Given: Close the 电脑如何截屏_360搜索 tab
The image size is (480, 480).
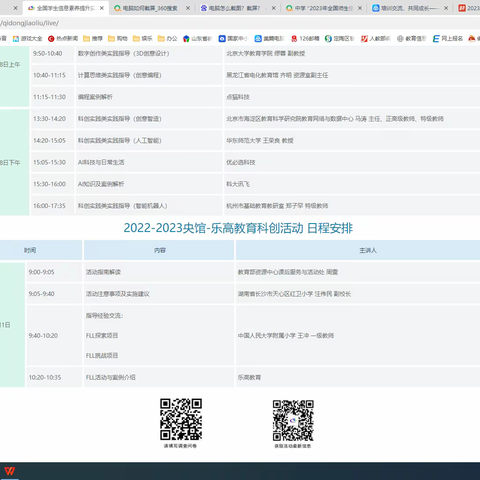Looking at the screenshot, I should 188,8.
